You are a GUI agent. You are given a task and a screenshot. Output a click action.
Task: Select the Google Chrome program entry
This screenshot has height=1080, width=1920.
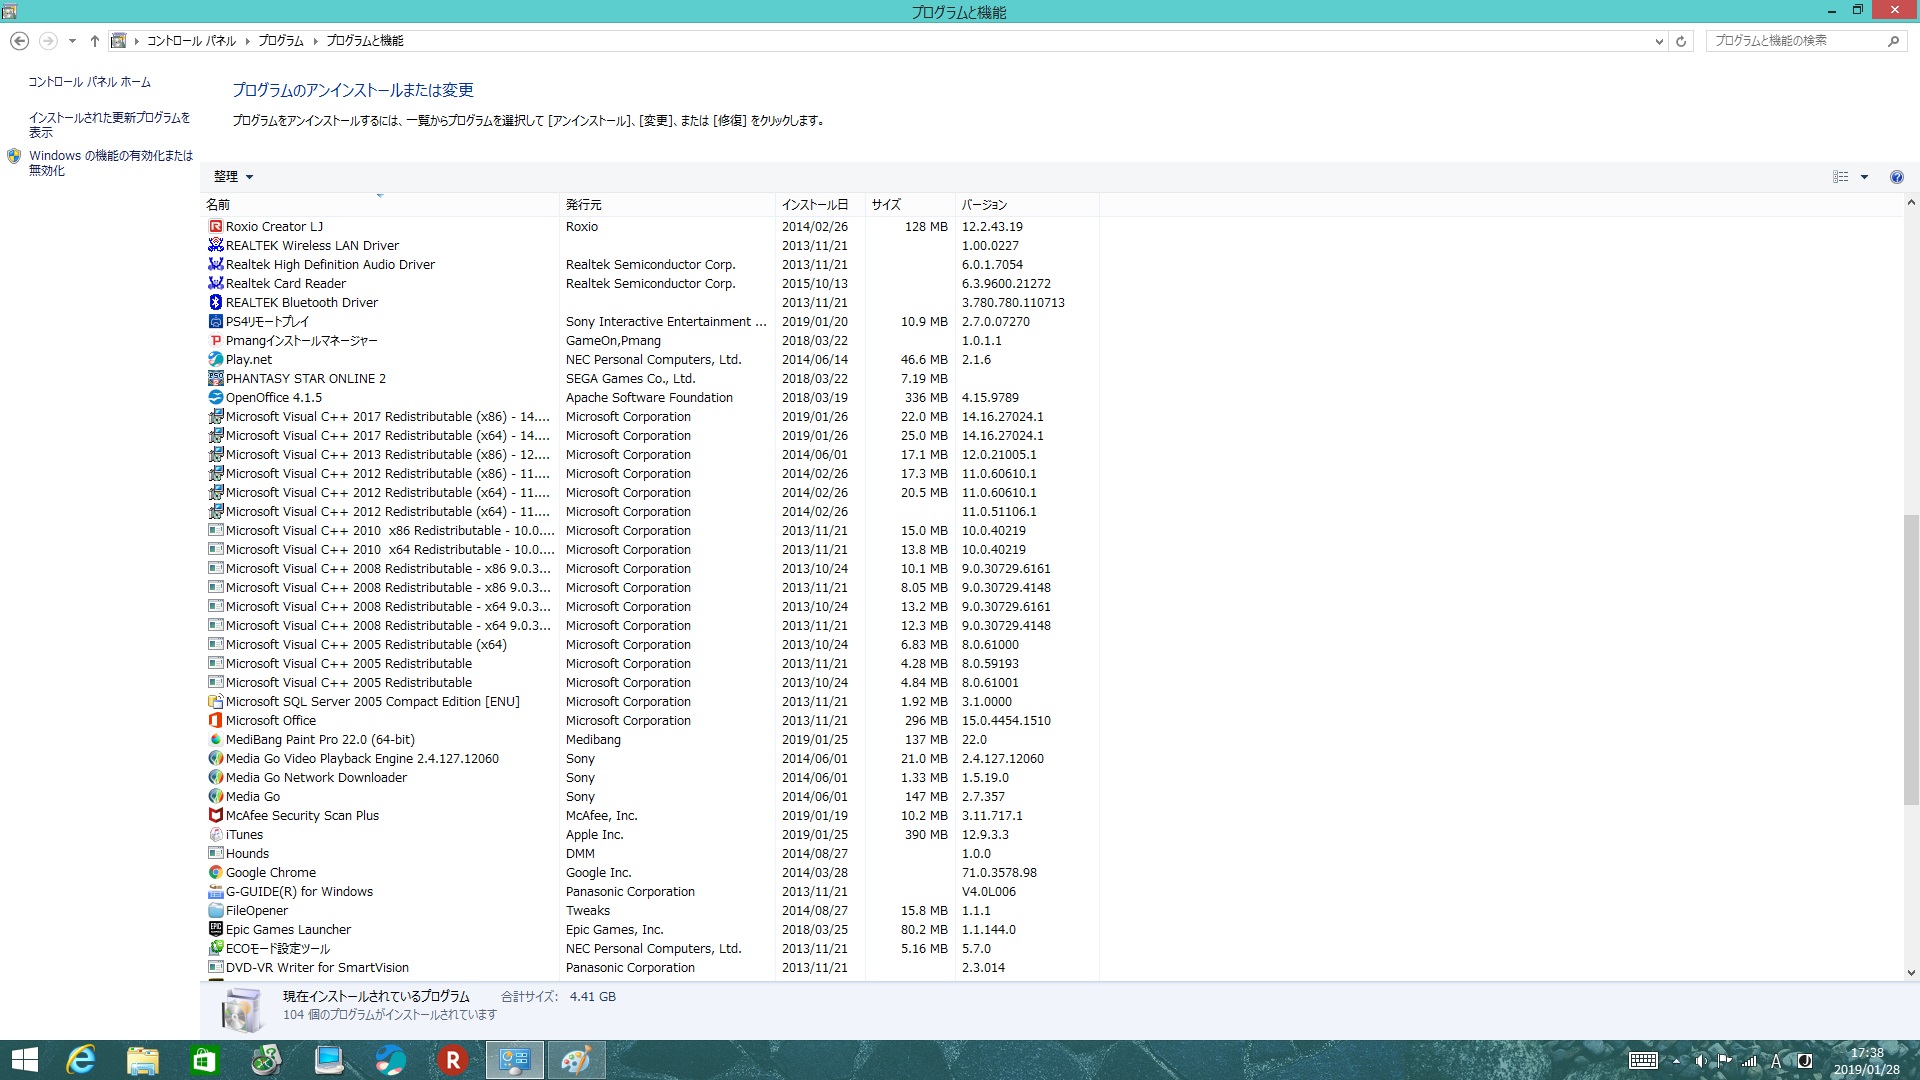click(270, 873)
